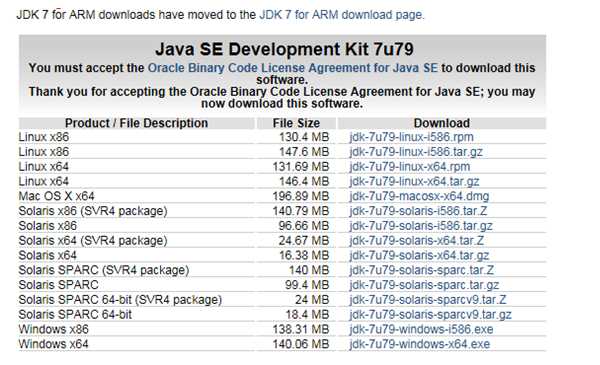Download the Mac OS X jdk-7u79-macosx-x64.dmg file

pos(419,196)
